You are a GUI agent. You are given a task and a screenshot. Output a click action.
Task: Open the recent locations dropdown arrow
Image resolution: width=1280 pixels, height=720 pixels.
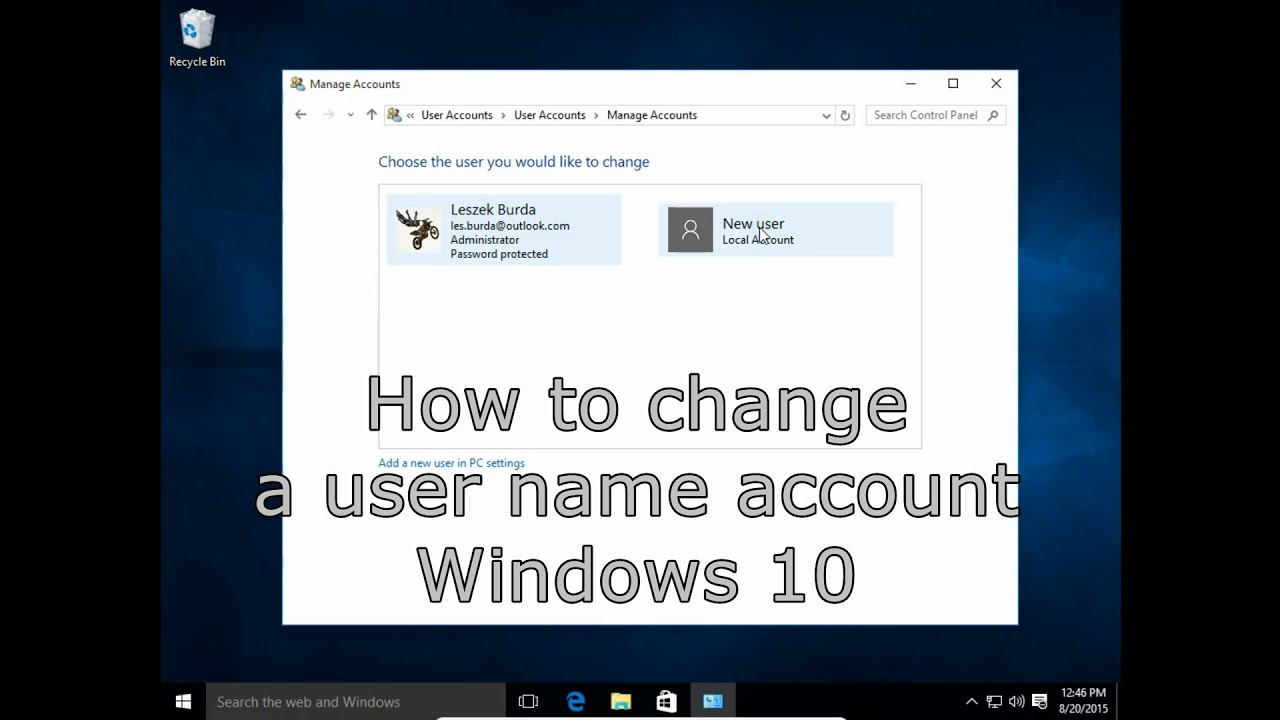click(350, 115)
